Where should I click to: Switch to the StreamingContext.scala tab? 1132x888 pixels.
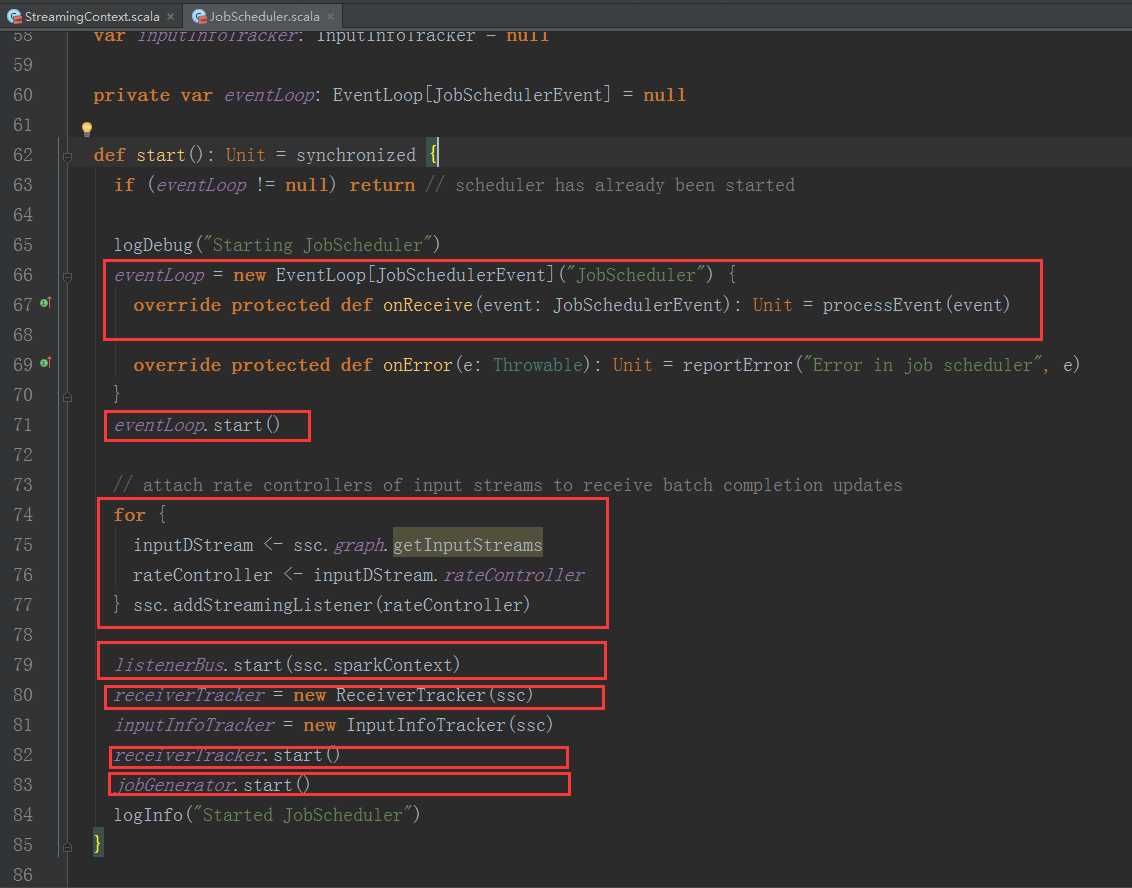[x=88, y=17]
